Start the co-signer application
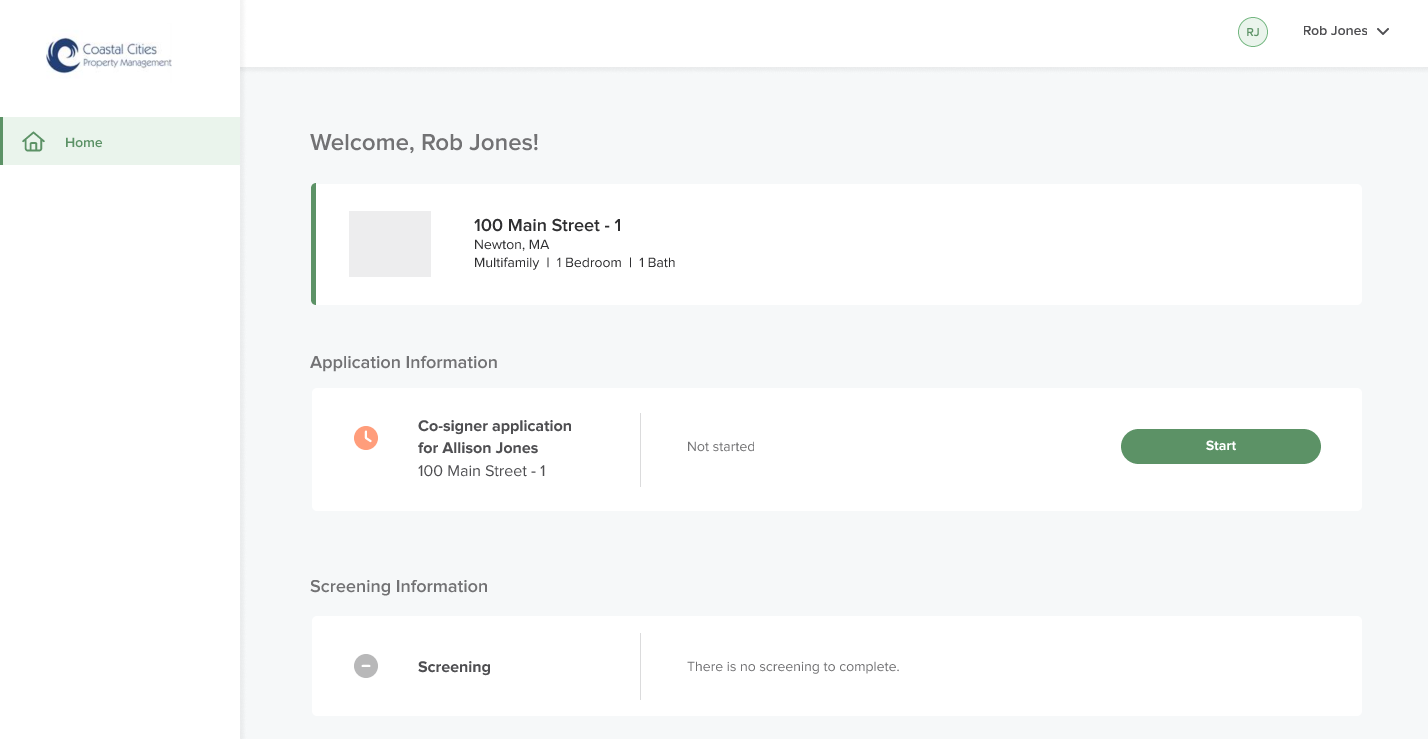The width and height of the screenshot is (1428, 739). point(1220,446)
